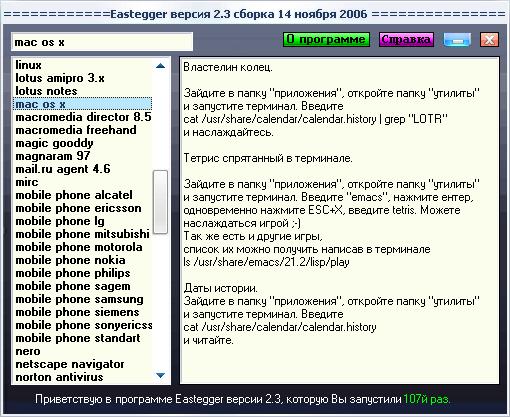The width and height of the screenshot is (510, 417).
Task: Select the highlighted 'mac os x' entry
Action: point(82,104)
